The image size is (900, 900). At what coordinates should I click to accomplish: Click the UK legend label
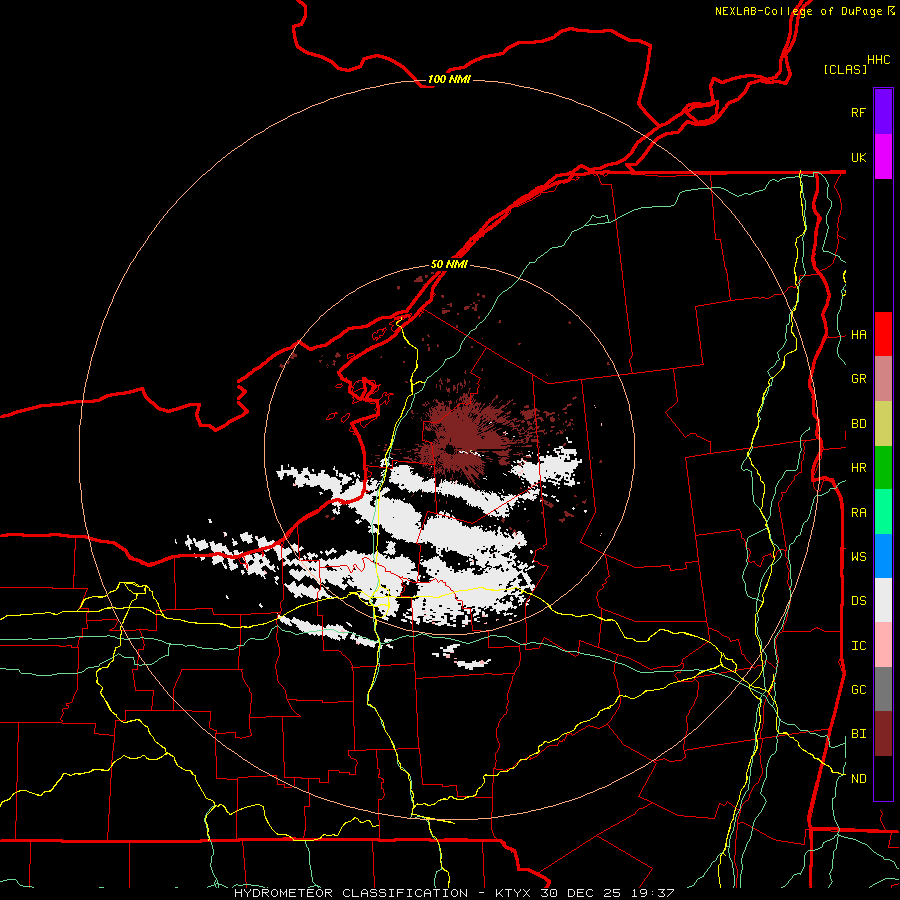[x=859, y=157]
